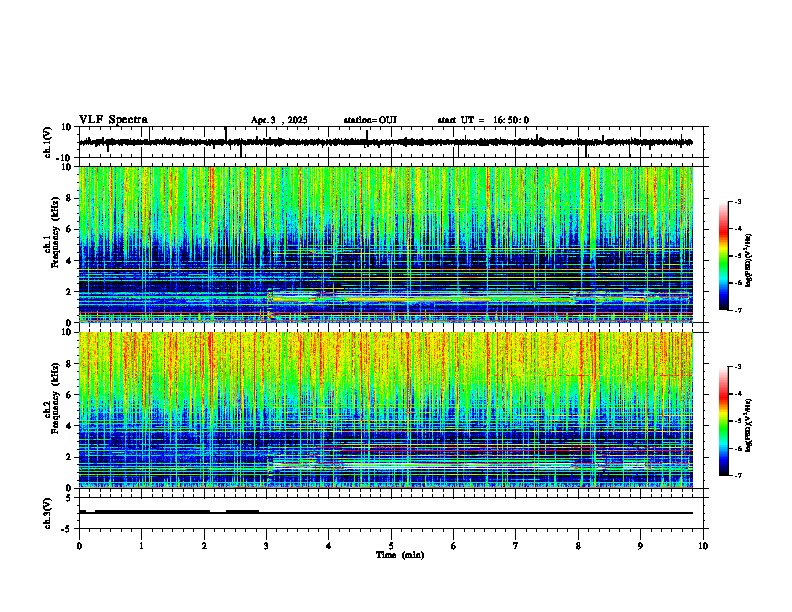Image resolution: width=792 pixels, height=612 pixels.
Task: Click time axis tick label "1"
Action: point(141,546)
